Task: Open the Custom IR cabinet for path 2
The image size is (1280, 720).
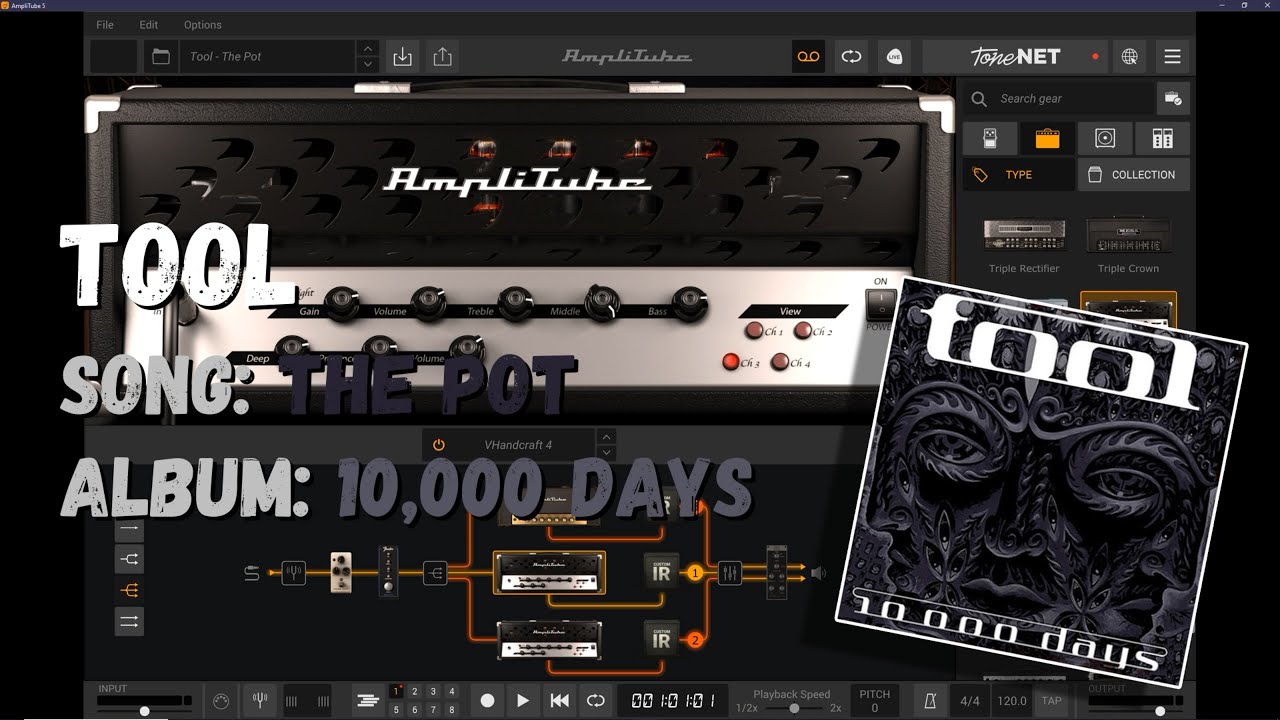Action: pos(661,638)
